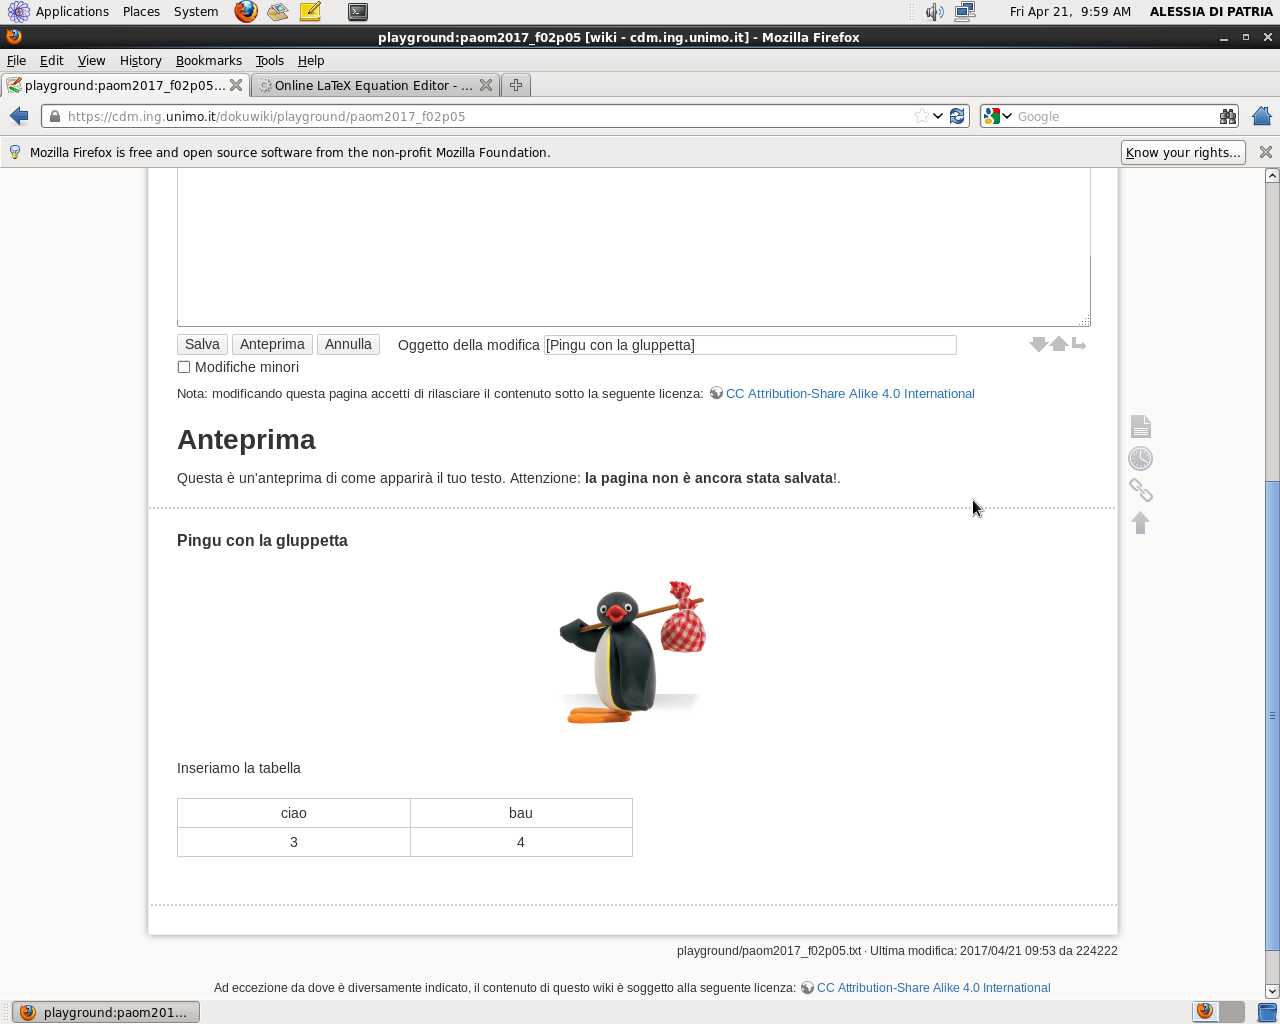Toggle the Modifiche minori checkbox

tap(184, 367)
